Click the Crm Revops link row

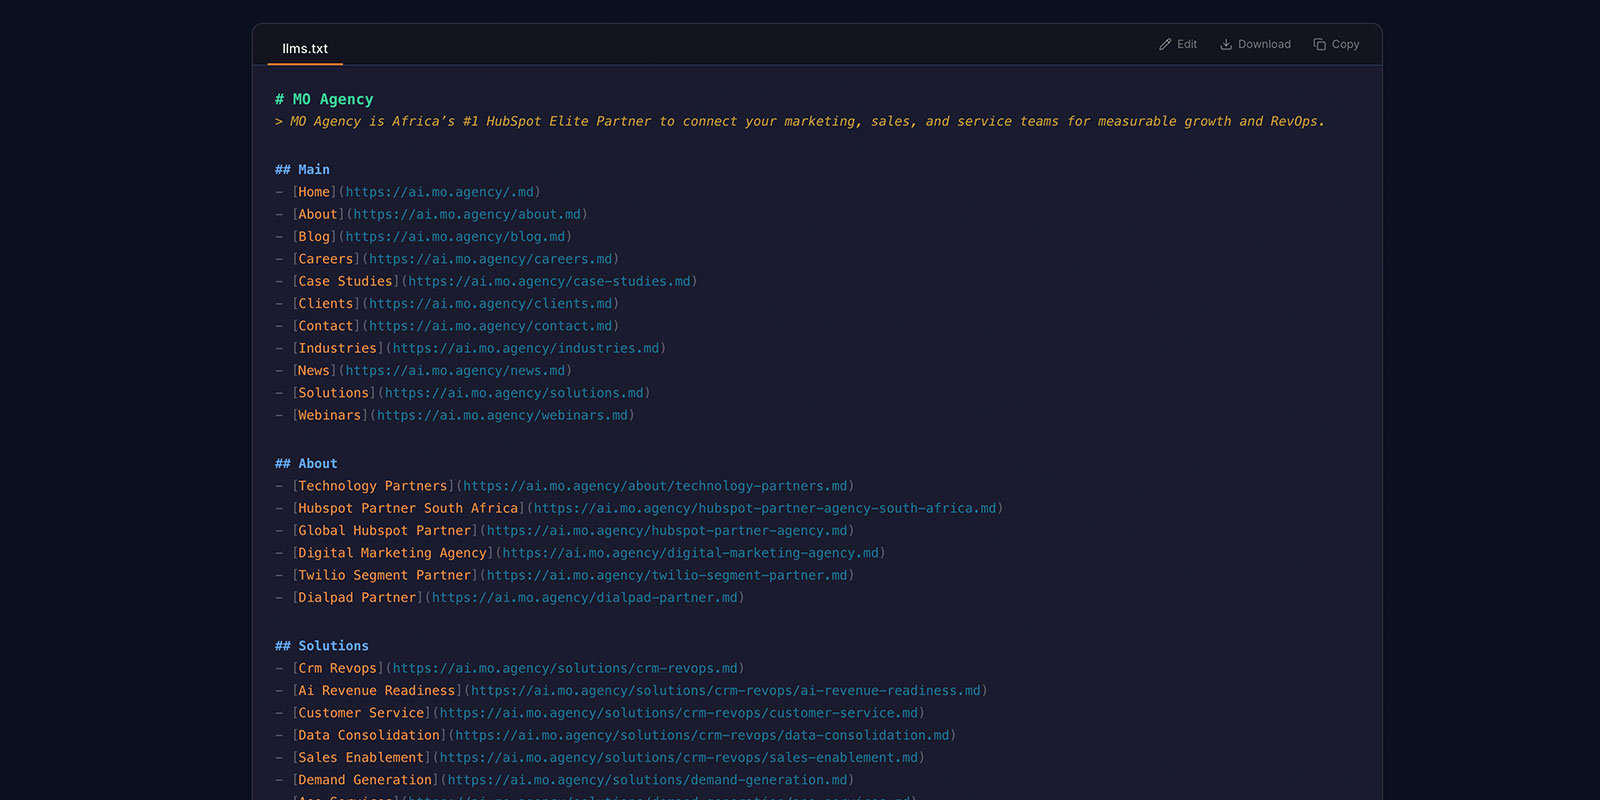tap(510, 668)
